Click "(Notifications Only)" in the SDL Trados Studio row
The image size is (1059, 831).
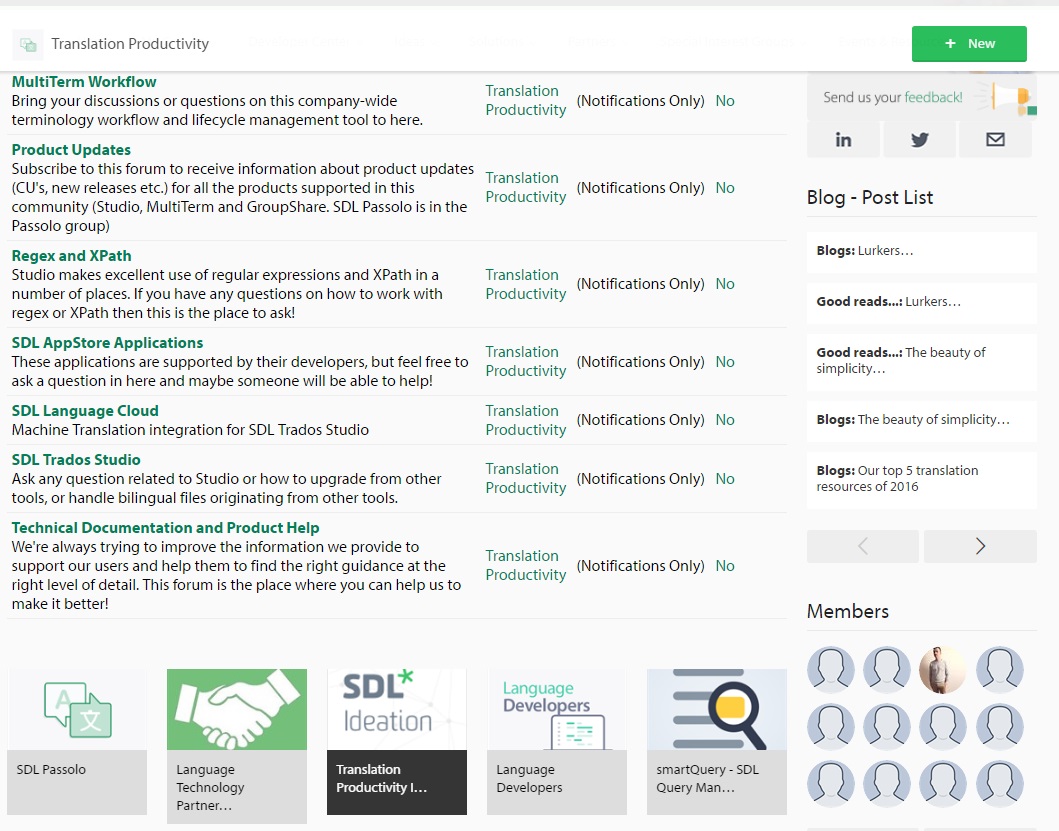point(640,479)
